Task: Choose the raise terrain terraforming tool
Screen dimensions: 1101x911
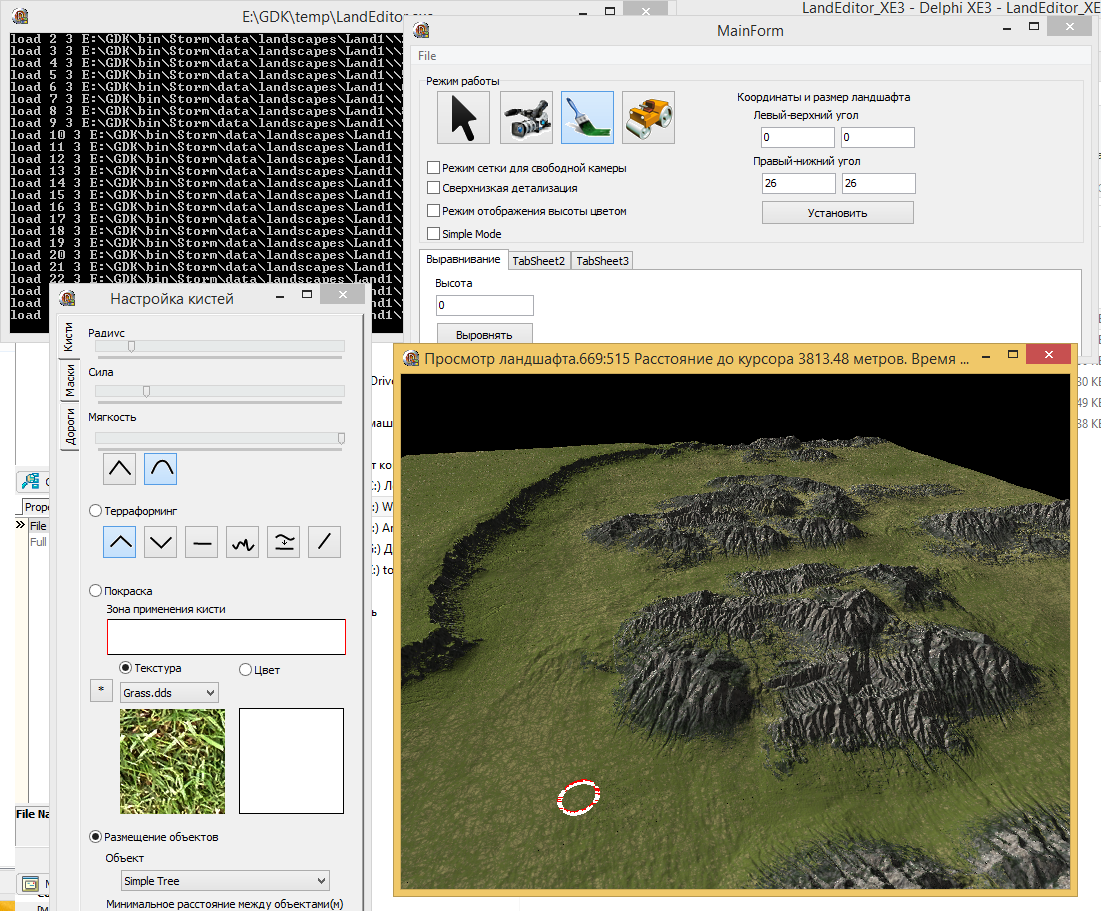Action: coord(120,542)
